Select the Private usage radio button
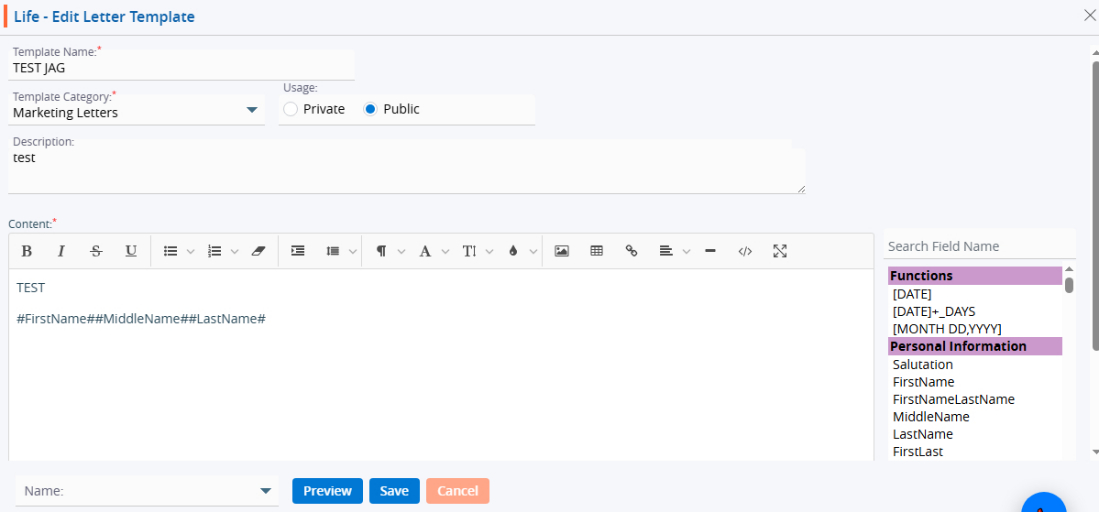The image size is (1099, 512). (x=291, y=109)
